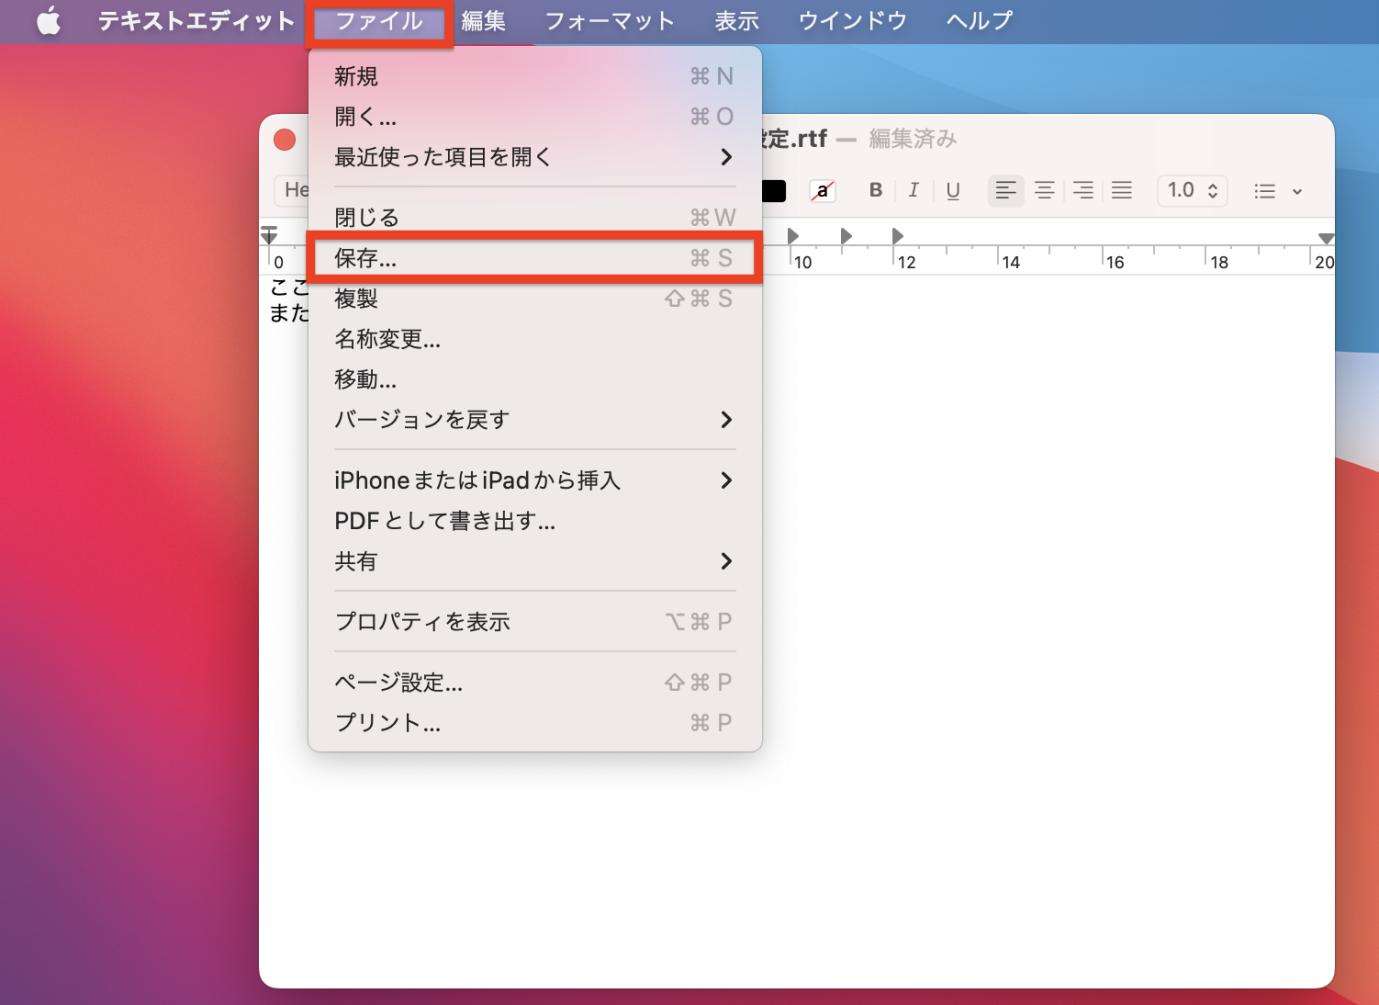Choose プリント… to print the document
This screenshot has height=1005, width=1379.
[x=535, y=723]
